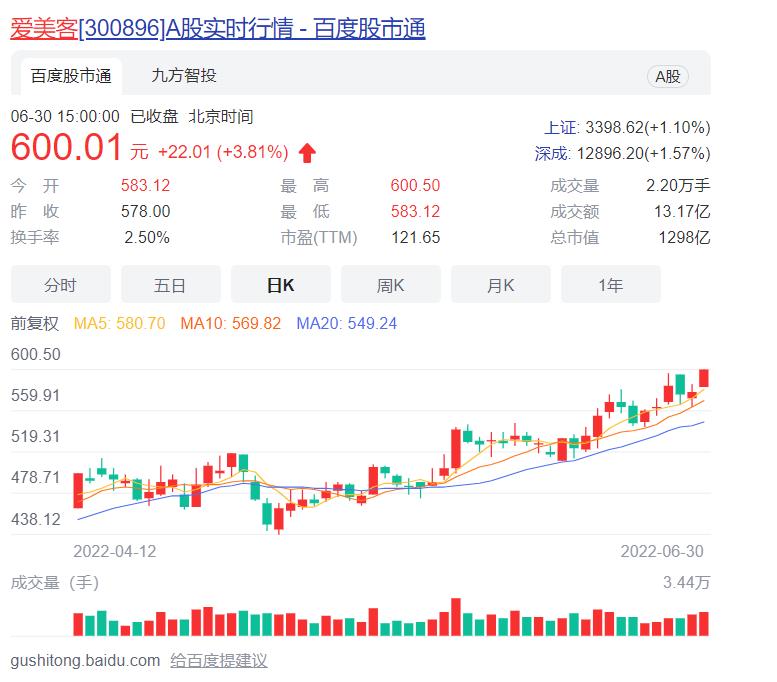The height and width of the screenshot is (682, 777).
Task: Open the 爱美客[300896]A股实时行情 title link
Action: [218, 28]
